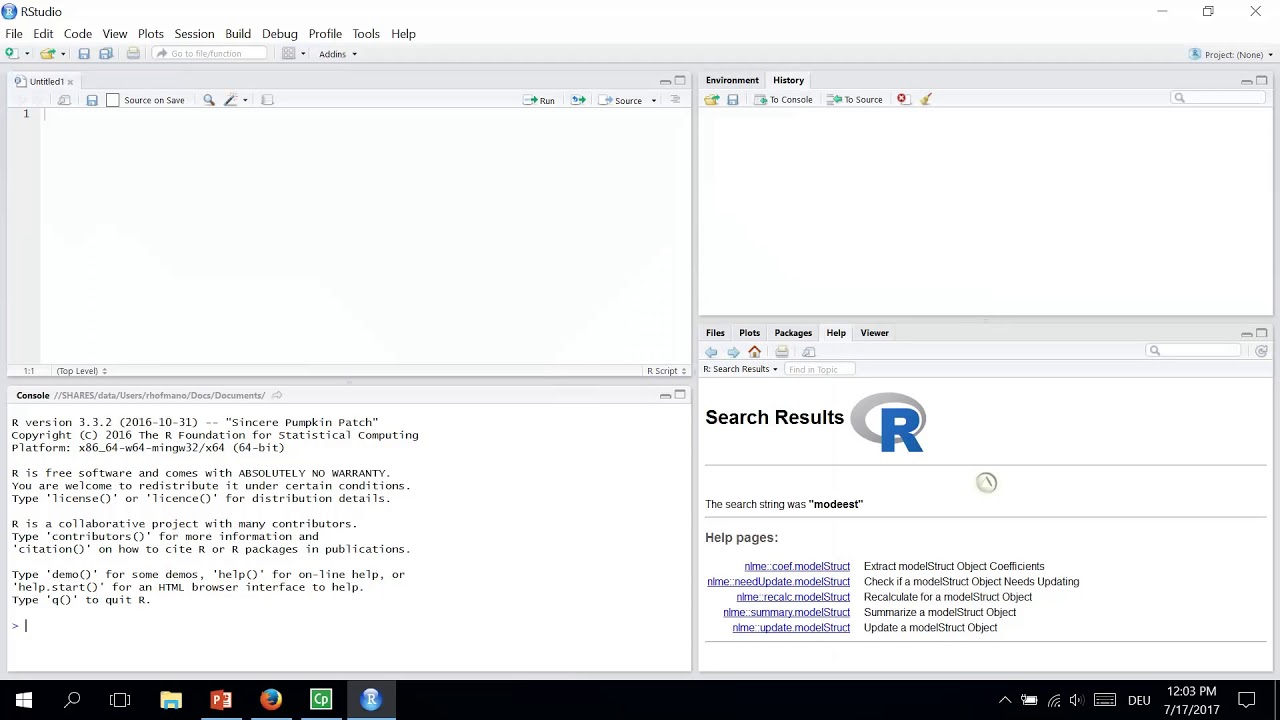Save Untitled1 using editor toolbar disk icon
Viewport: 1280px width, 720px height.
point(92,100)
